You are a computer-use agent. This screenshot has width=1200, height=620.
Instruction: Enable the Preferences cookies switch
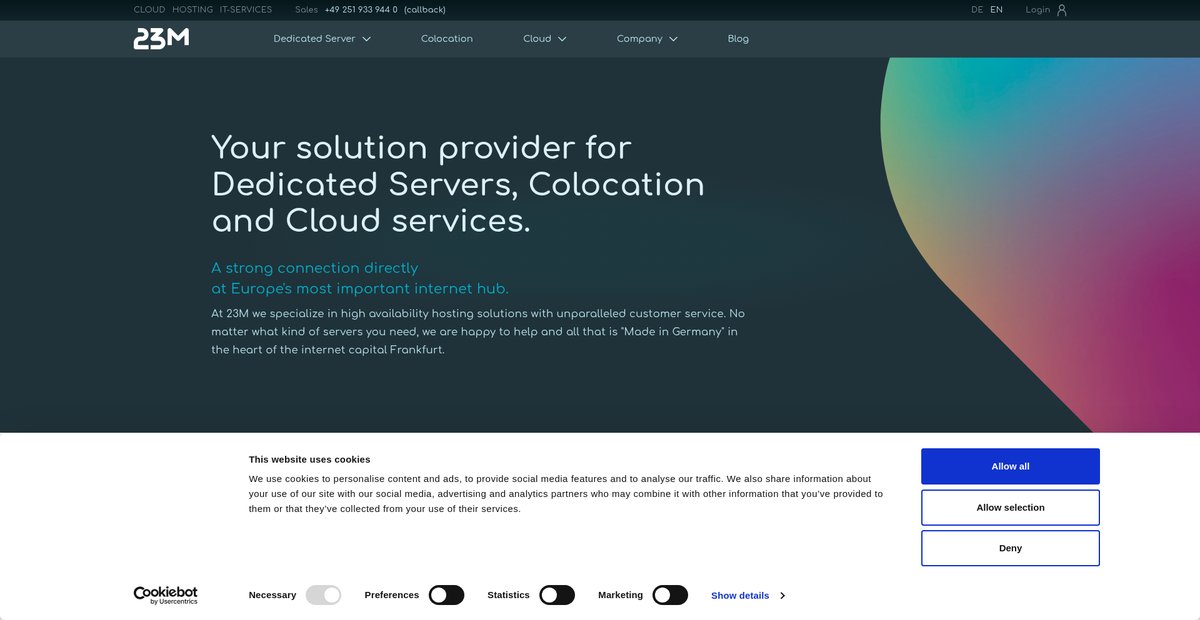coord(446,595)
